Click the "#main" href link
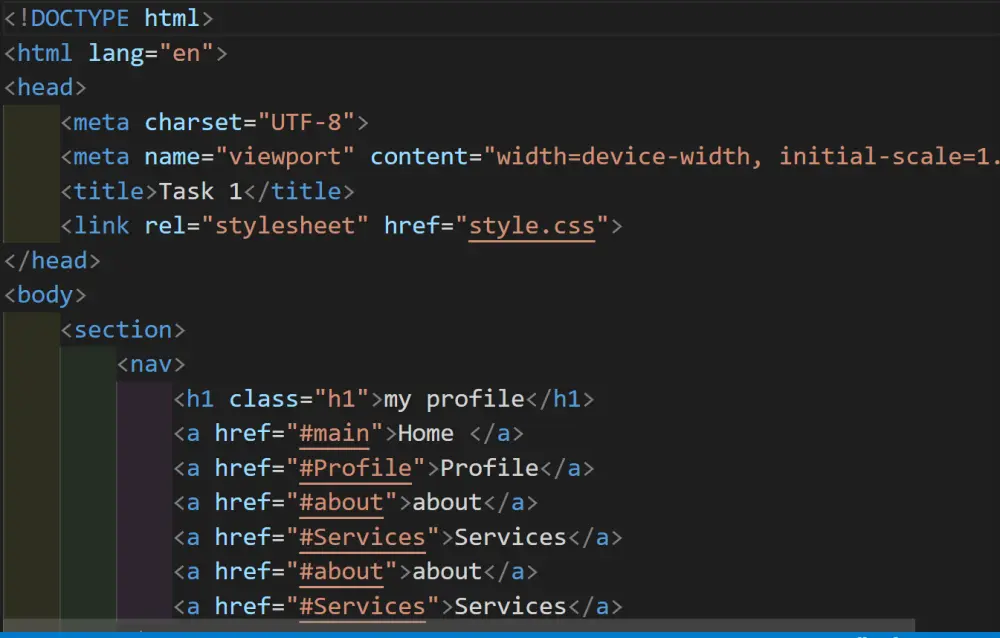 pos(335,433)
